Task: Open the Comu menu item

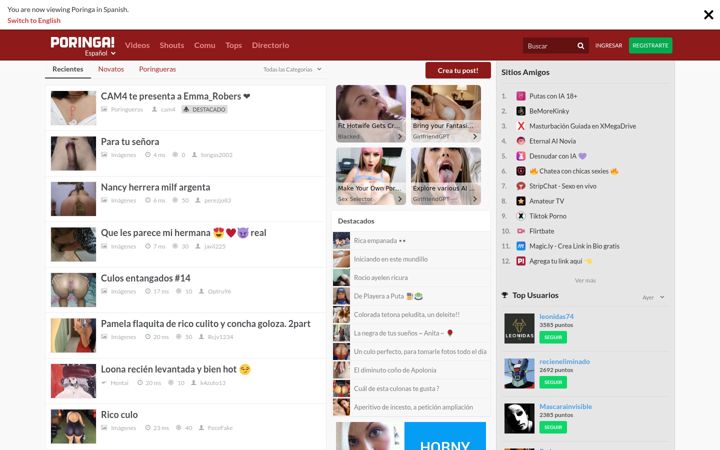Action: coord(204,45)
